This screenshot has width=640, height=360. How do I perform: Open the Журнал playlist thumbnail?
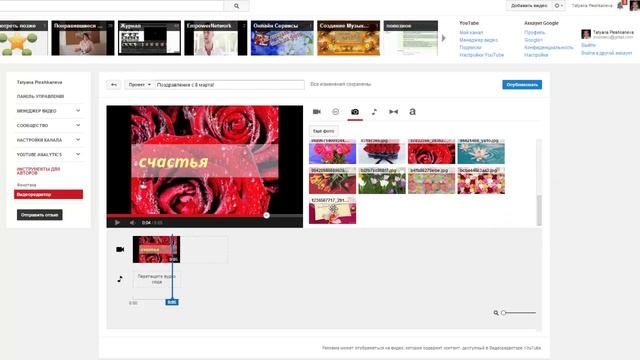pyautogui.click(x=149, y=38)
